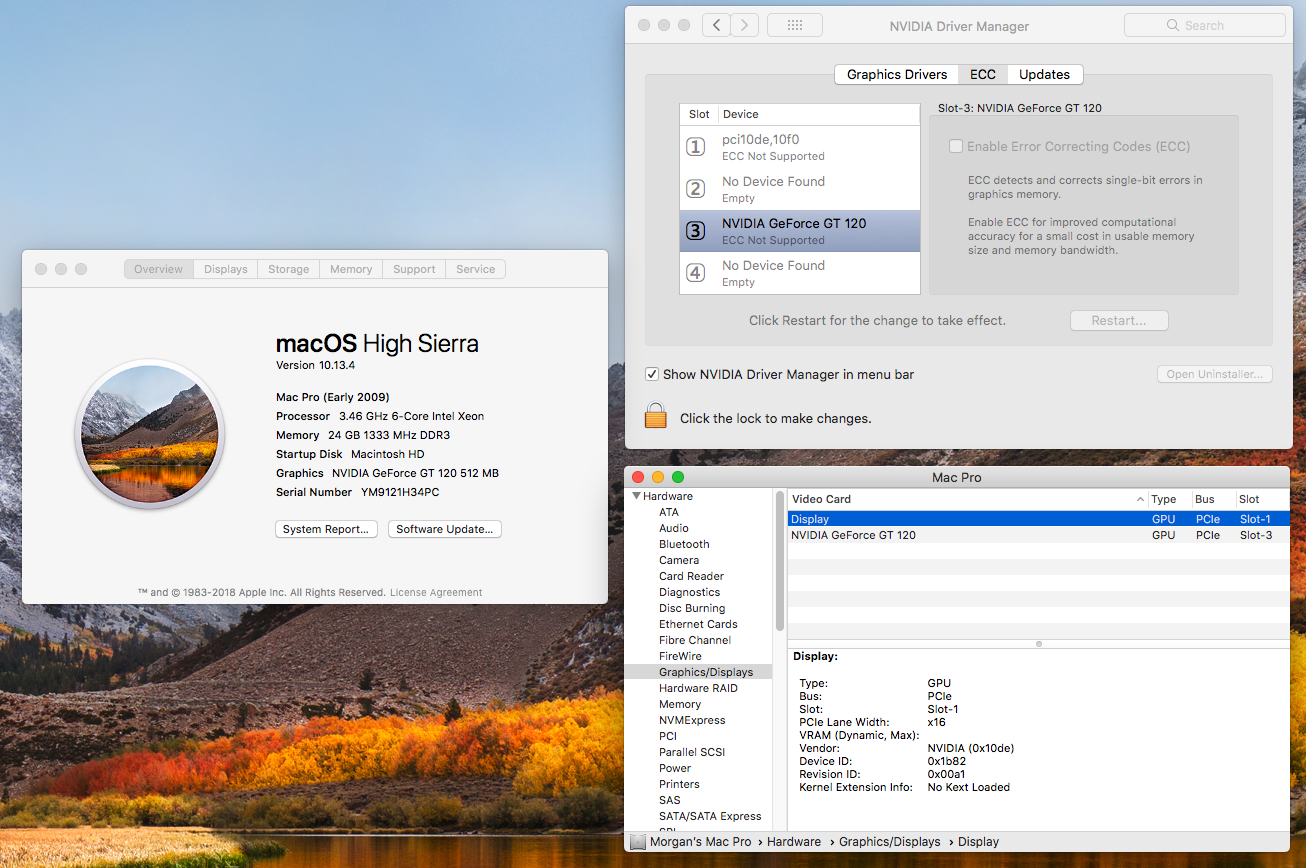Click Device column header in Driver Manager

(818, 114)
